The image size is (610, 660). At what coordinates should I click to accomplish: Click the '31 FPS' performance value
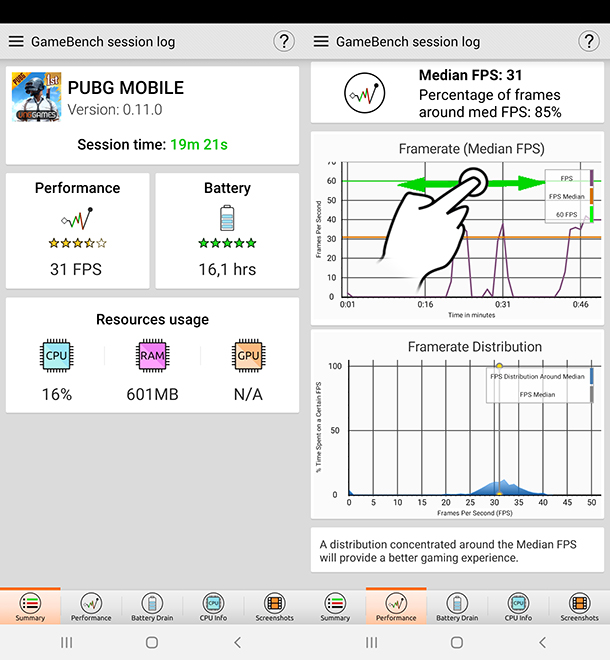tap(76, 269)
